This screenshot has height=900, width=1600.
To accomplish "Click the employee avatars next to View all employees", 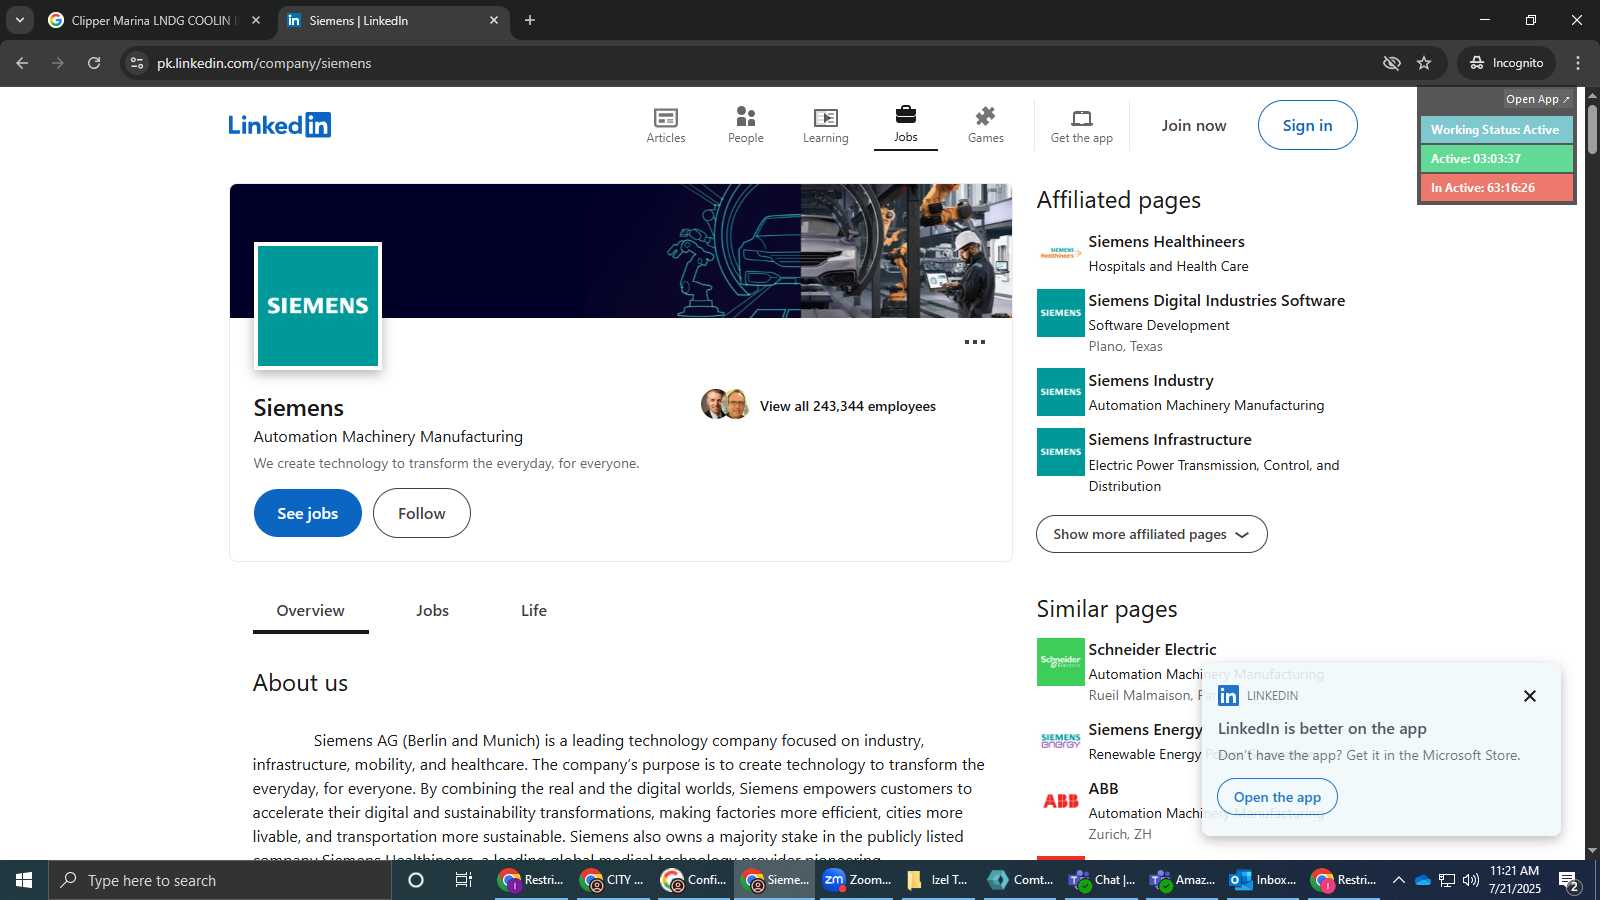I will click(x=725, y=404).
